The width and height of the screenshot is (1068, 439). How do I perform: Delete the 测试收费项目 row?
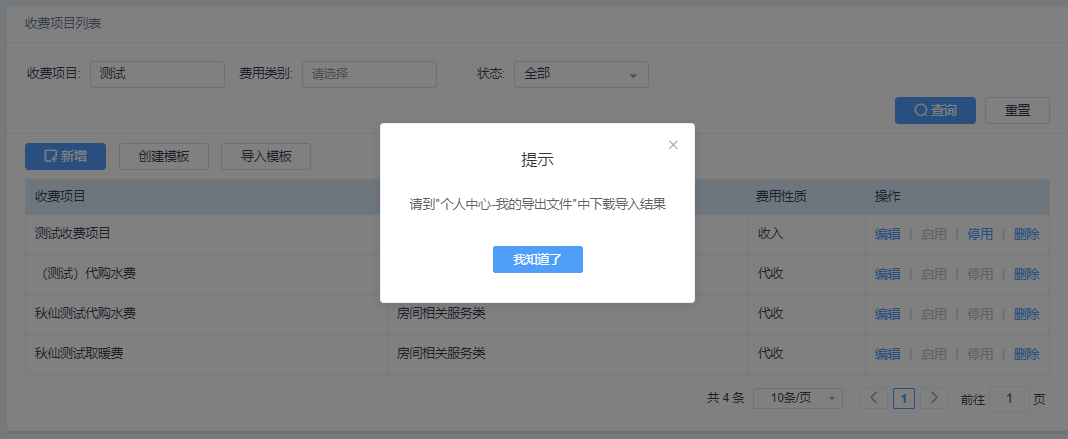click(x=1026, y=234)
